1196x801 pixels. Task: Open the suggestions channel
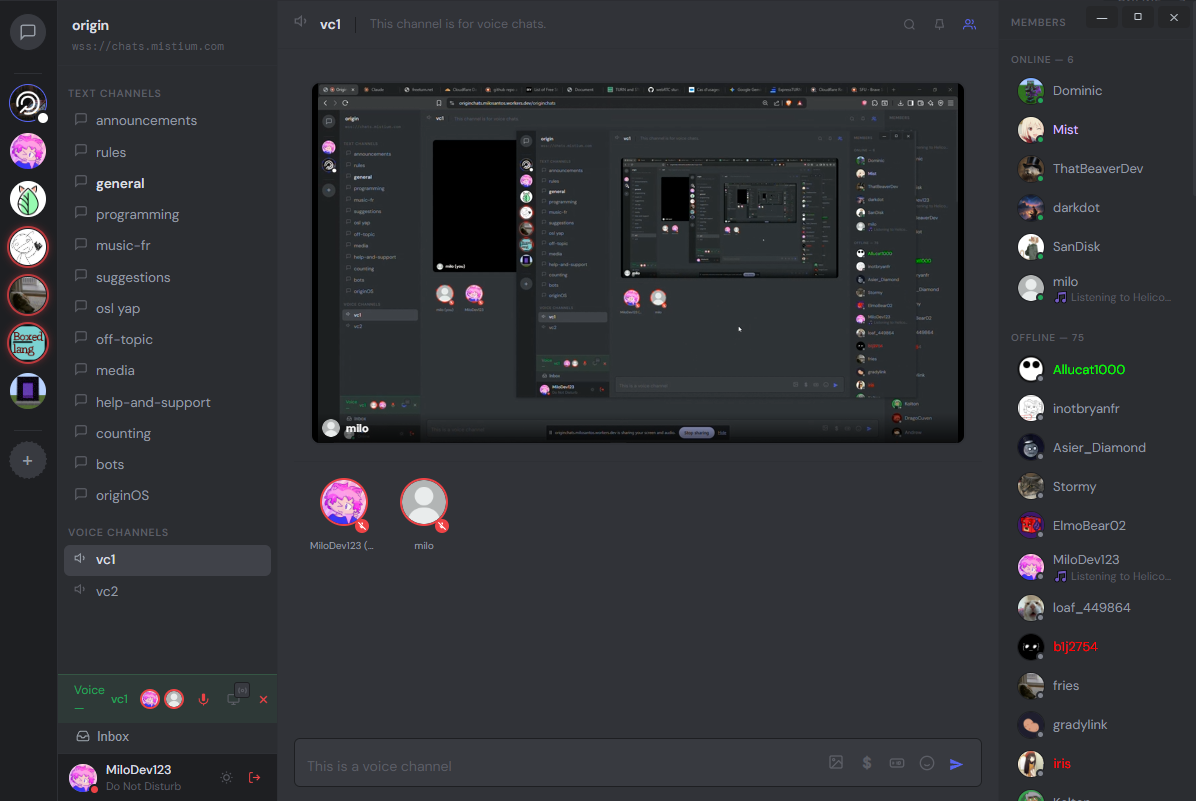click(167, 277)
